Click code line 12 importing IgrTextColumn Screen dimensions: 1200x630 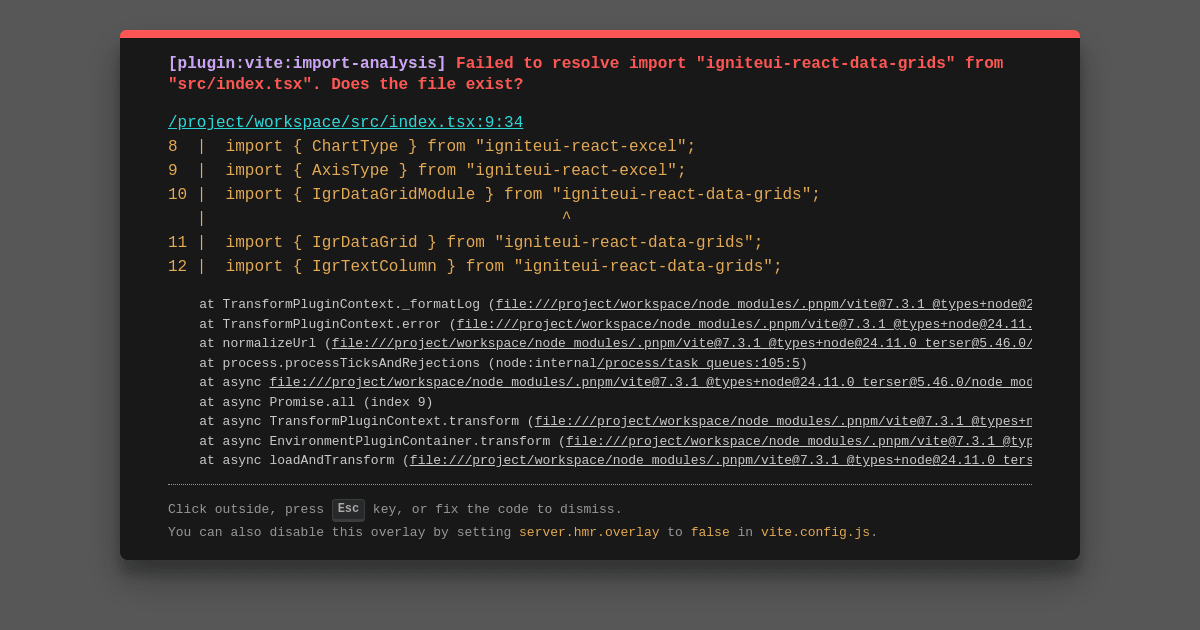coord(475,267)
